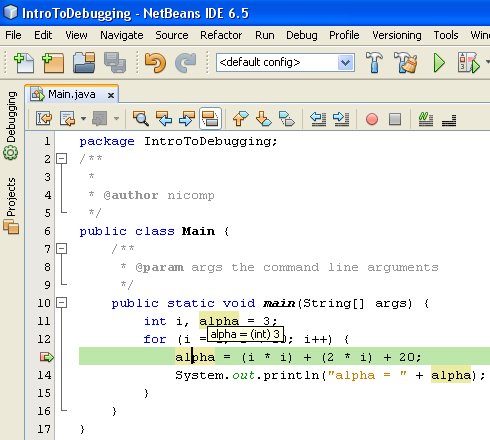Viewport: 490px width, 440px height.
Task: Show the Debugging side panel
Action: pos(11,125)
